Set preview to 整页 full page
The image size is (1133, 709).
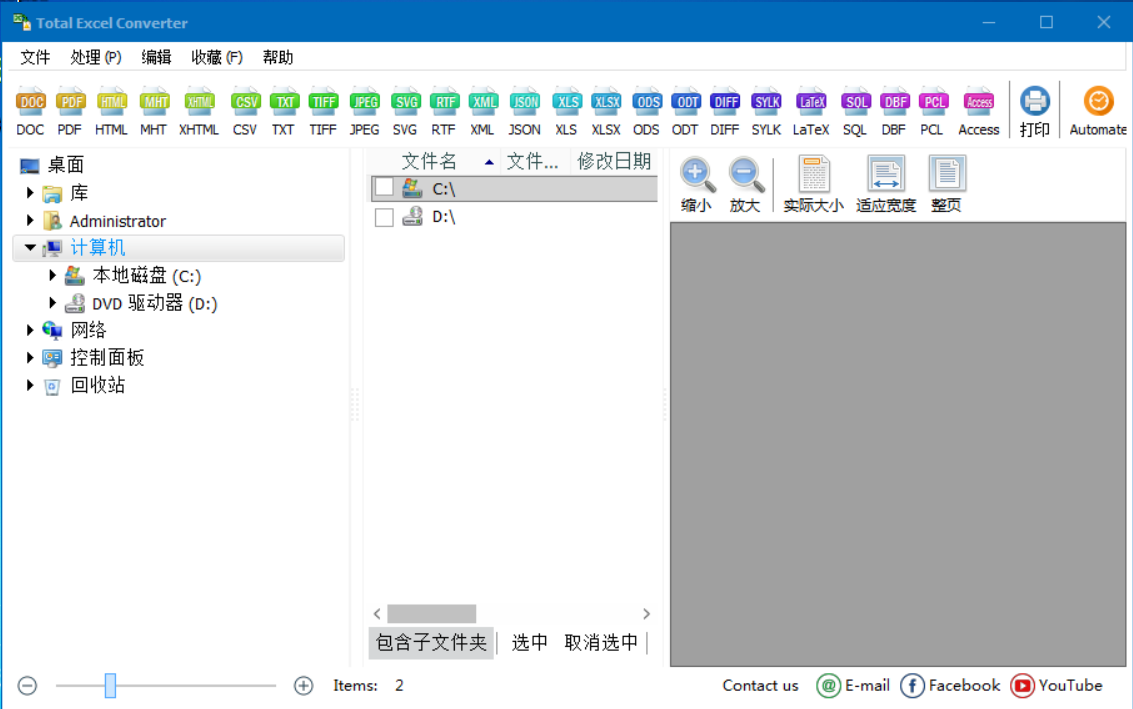point(947,185)
